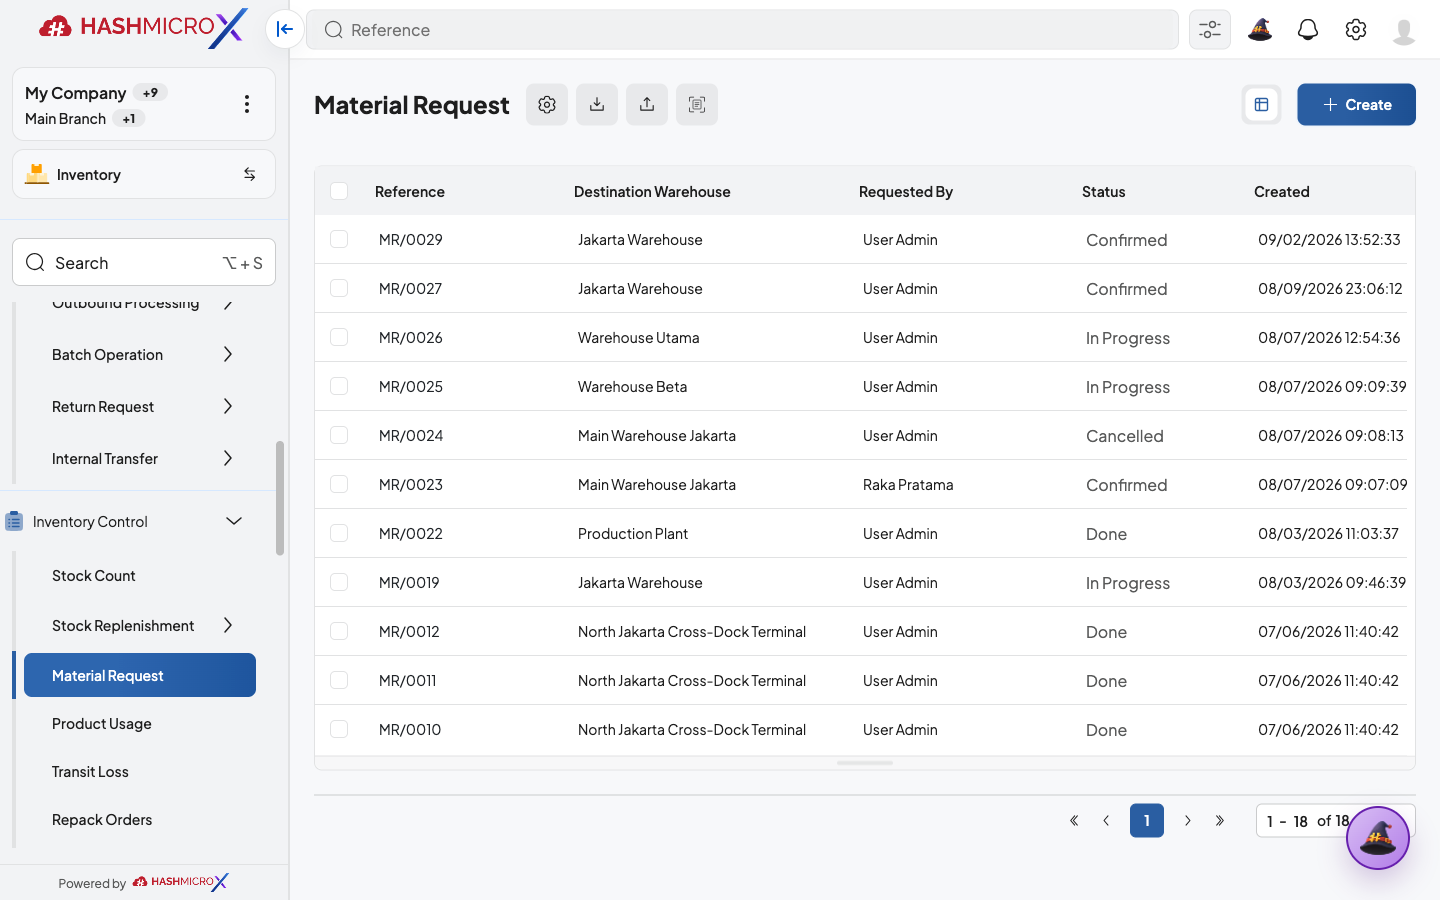Tick the checkbox for MR/0022
Image resolution: width=1440 pixels, height=900 pixels.
point(339,533)
